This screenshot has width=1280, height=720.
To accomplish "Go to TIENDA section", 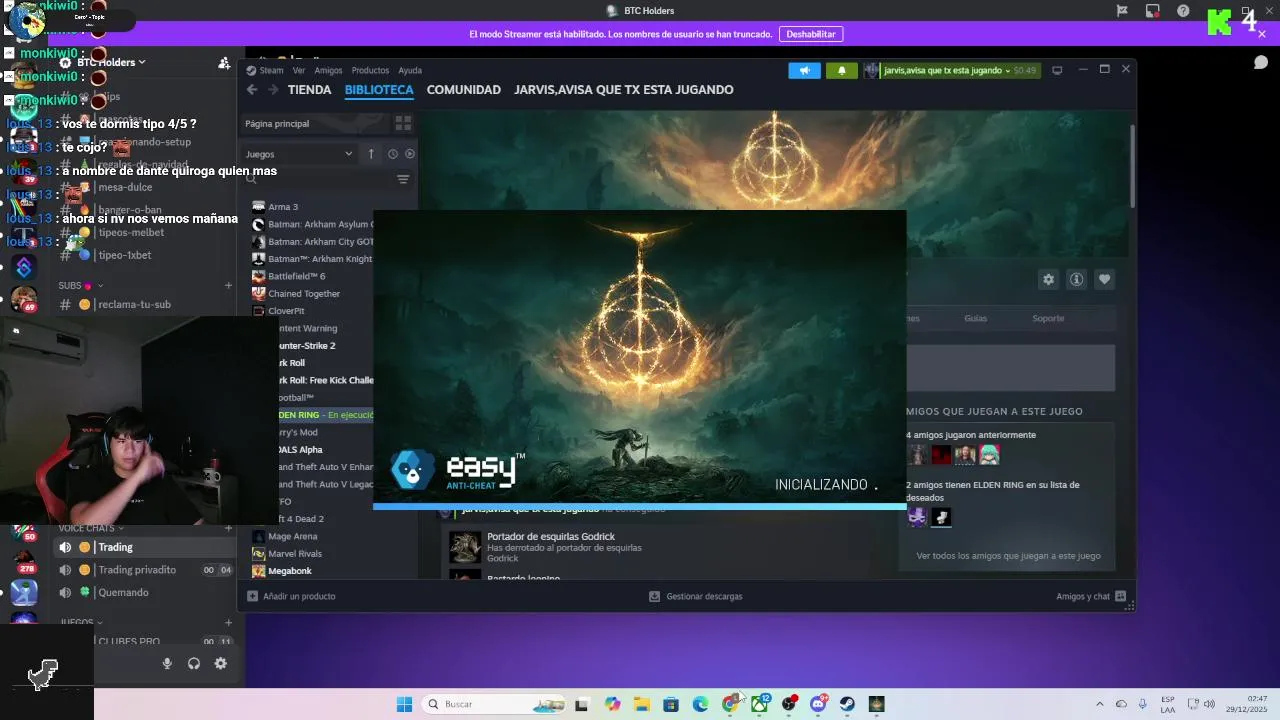I will pos(309,90).
